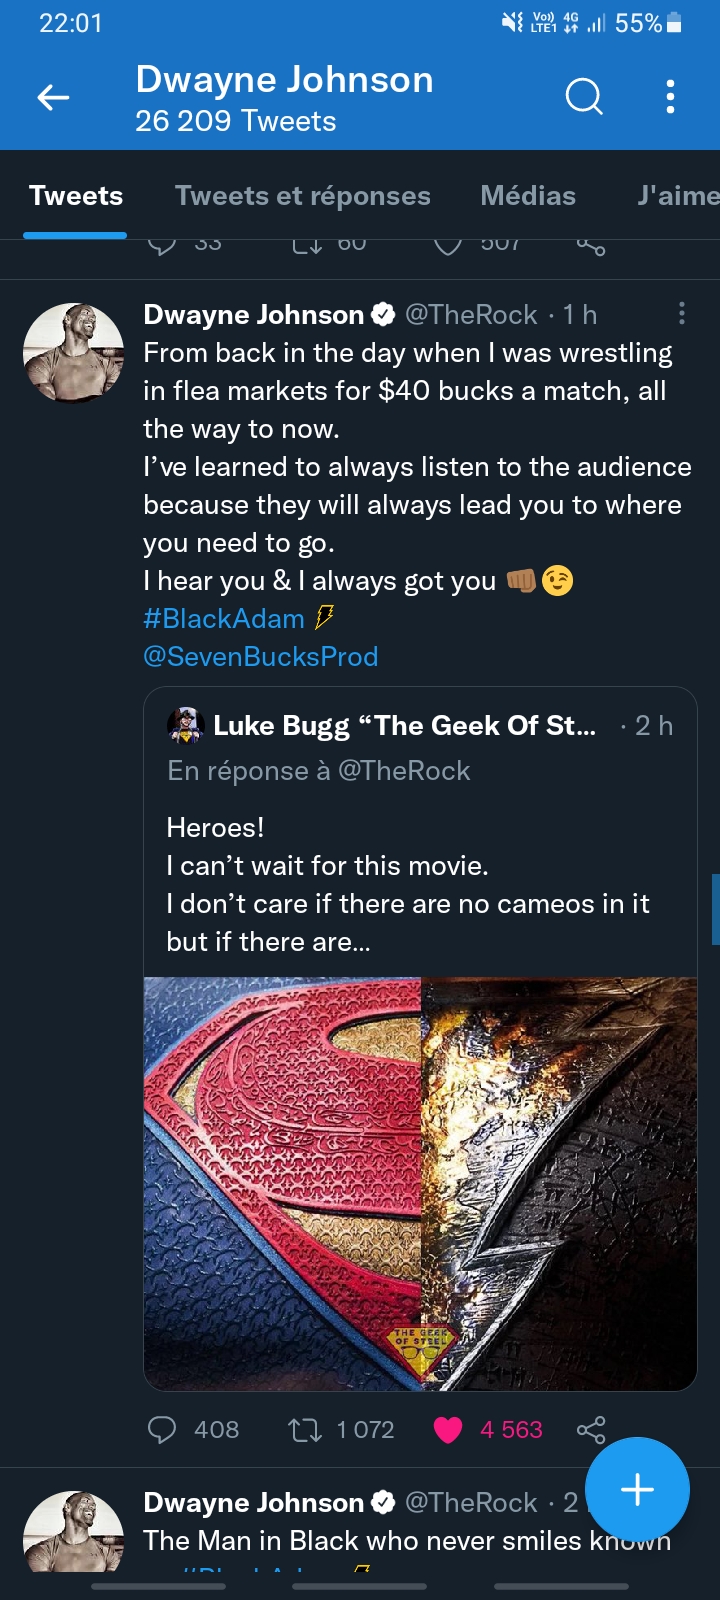Share the Black Adam tweet
This screenshot has height=1600, width=720.
(591, 1430)
